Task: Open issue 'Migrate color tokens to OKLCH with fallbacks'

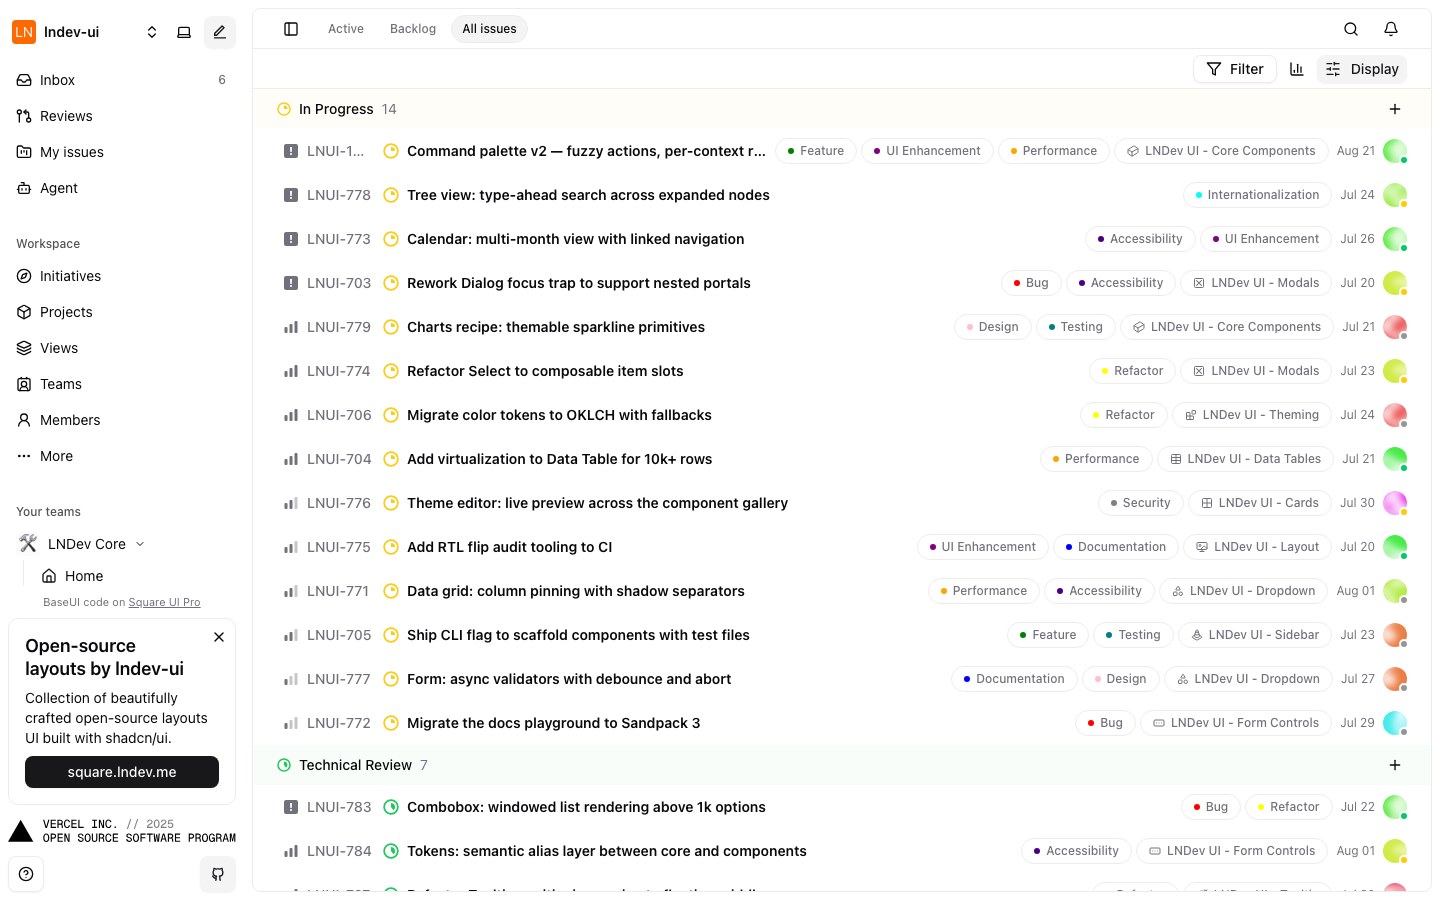Action: (x=559, y=415)
